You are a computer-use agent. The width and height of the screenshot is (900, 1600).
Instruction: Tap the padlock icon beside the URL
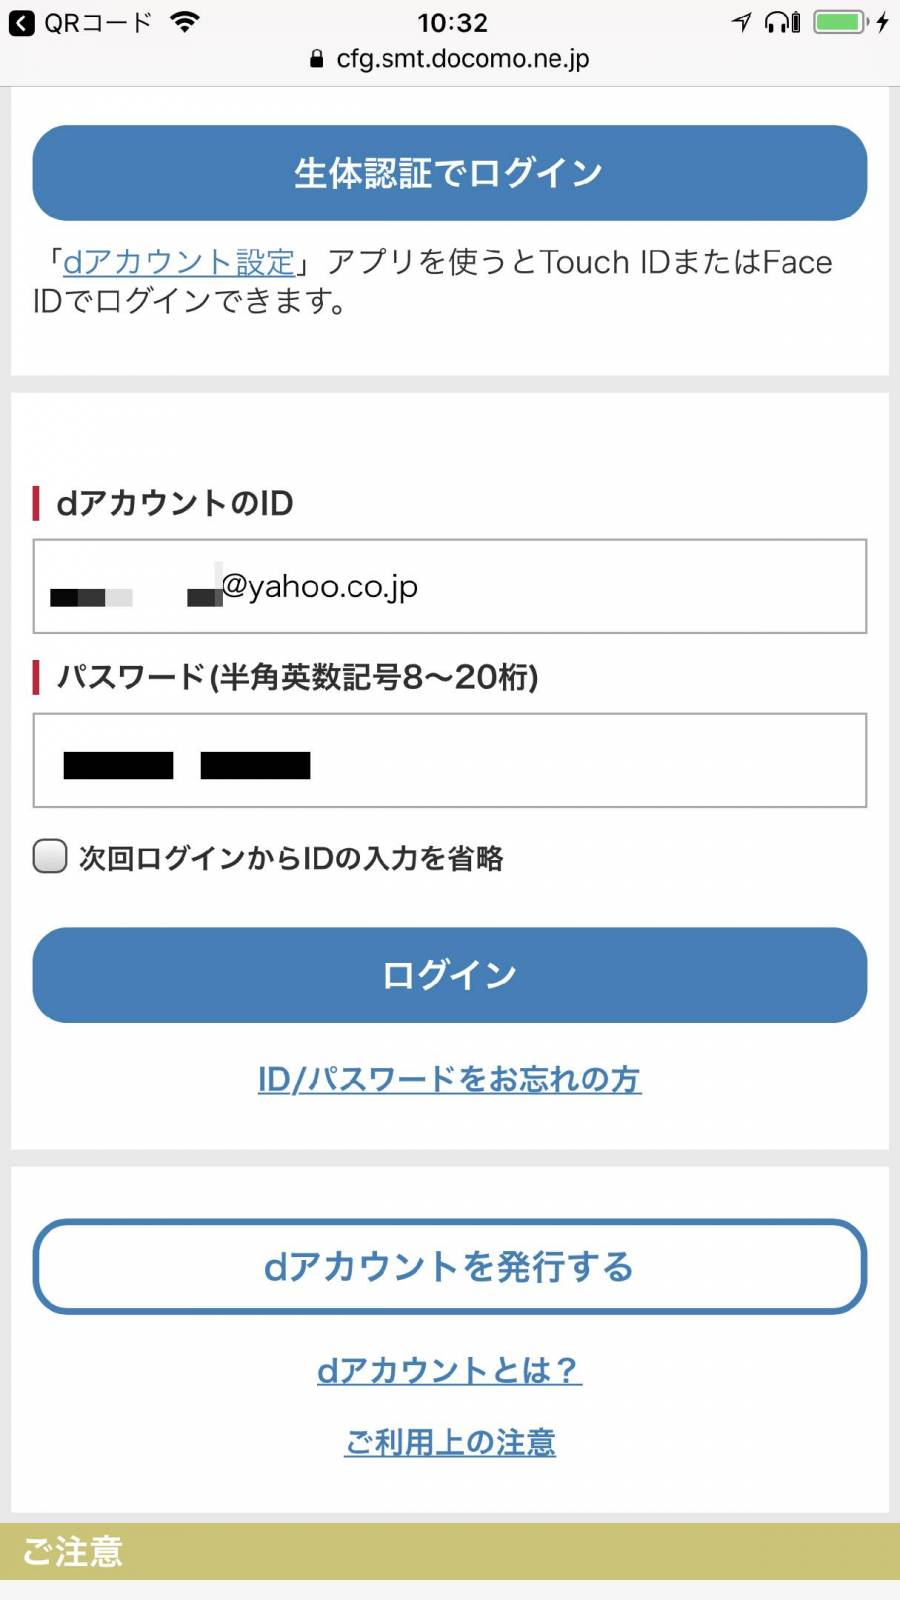[x=317, y=59]
